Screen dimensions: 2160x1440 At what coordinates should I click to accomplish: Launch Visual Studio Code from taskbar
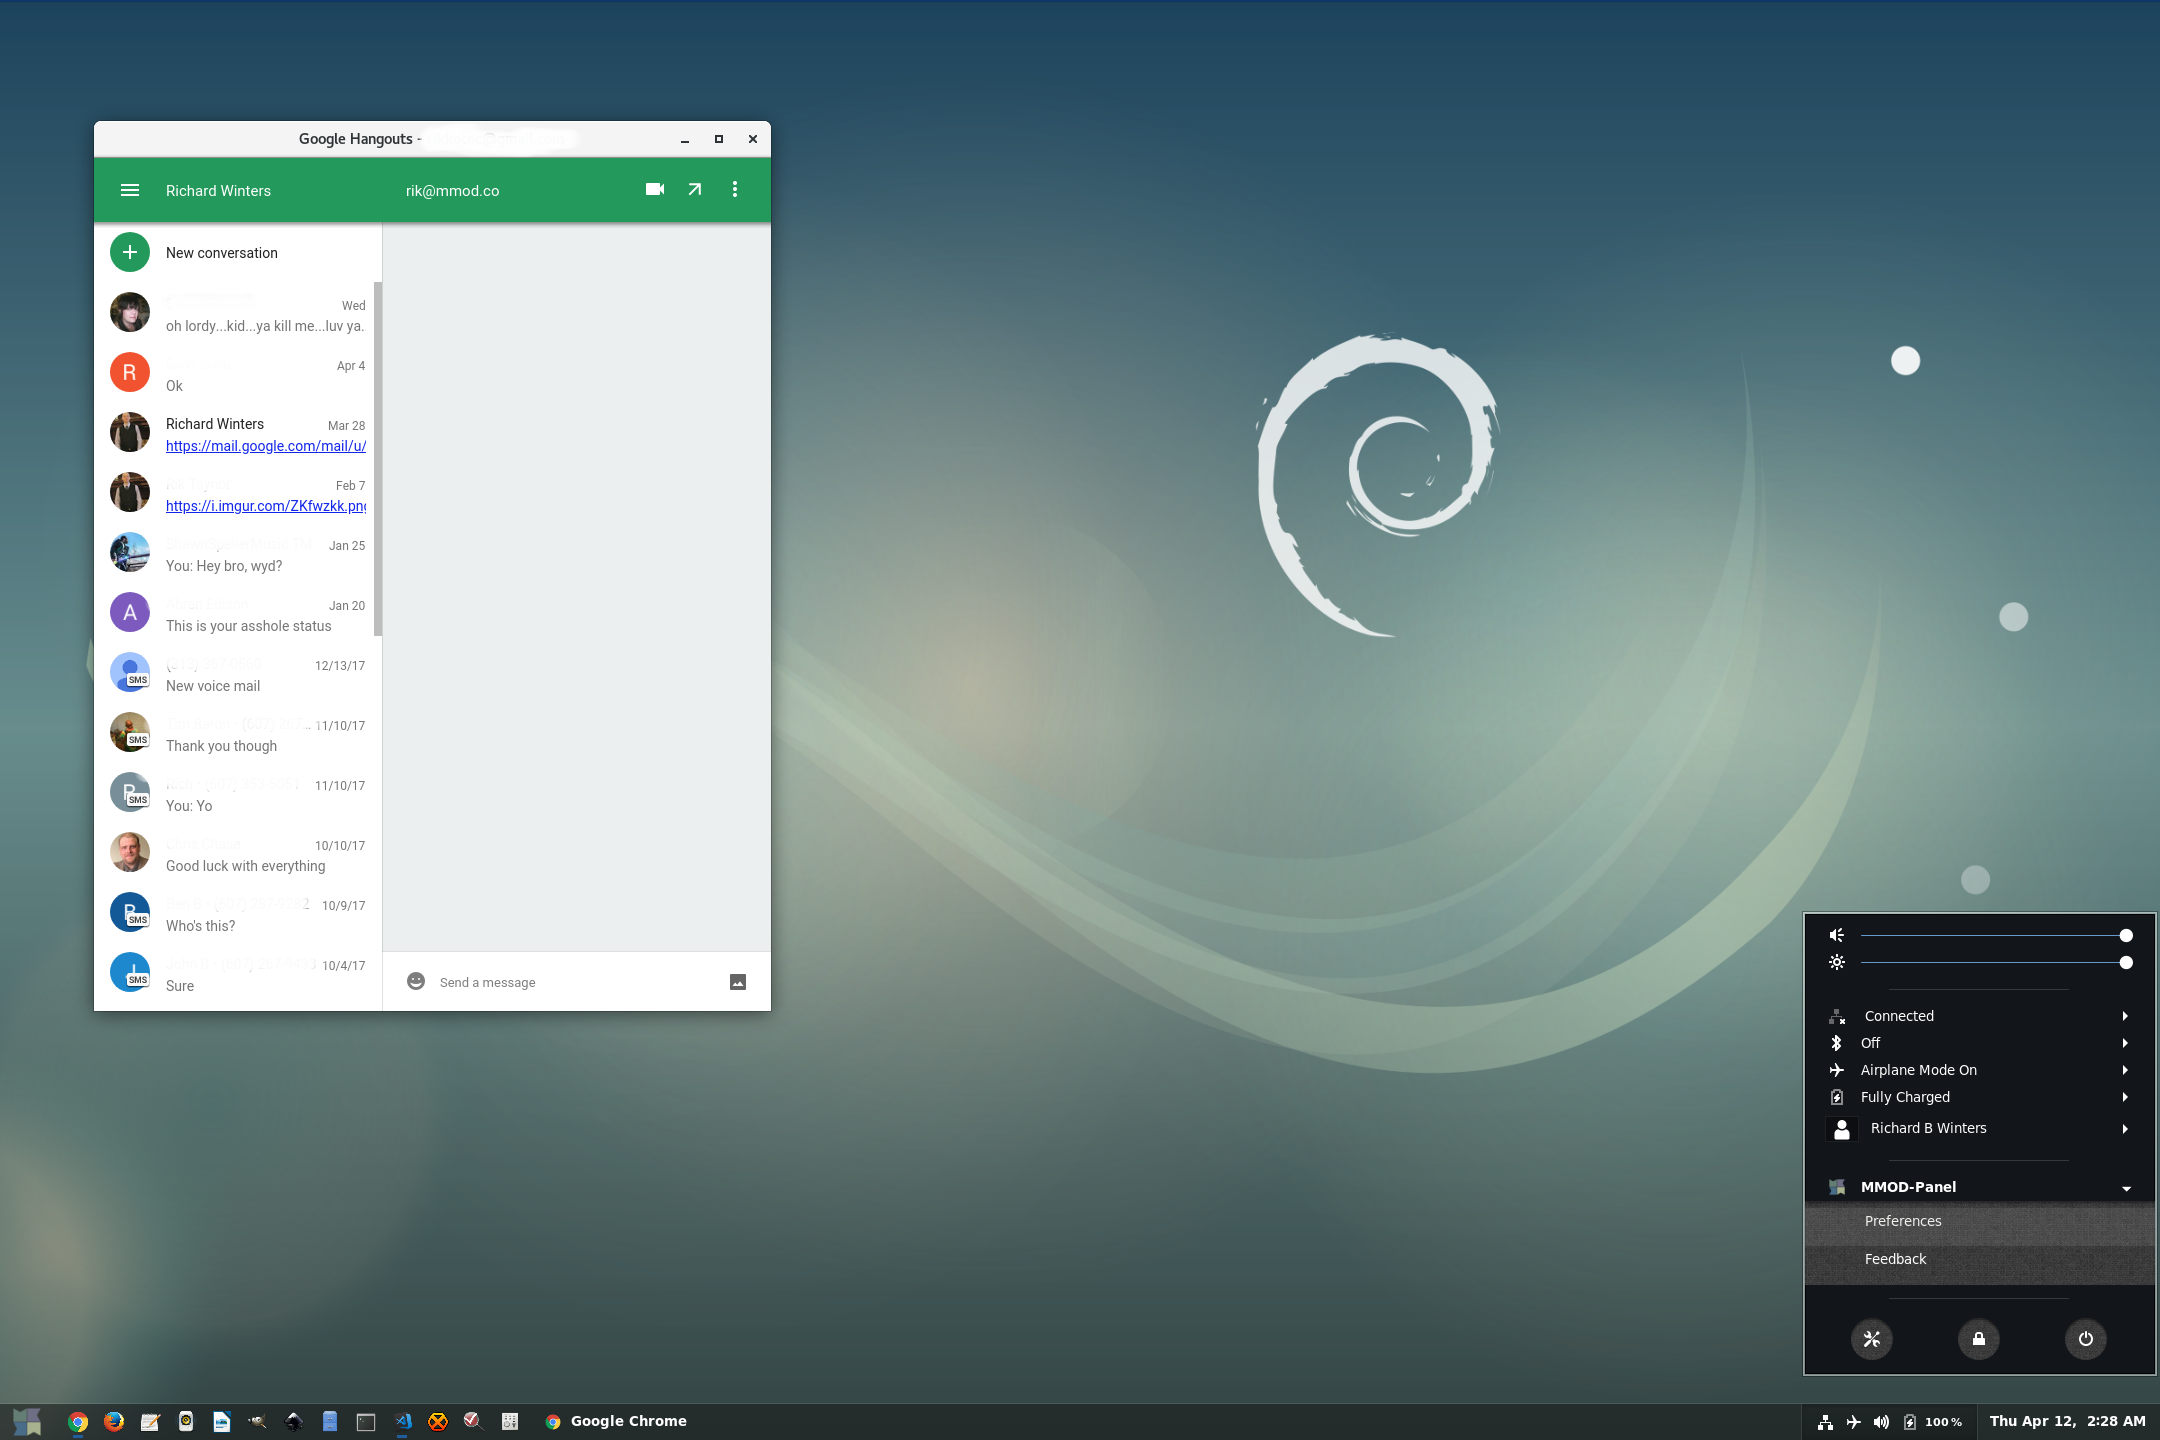click(402, 1421)
